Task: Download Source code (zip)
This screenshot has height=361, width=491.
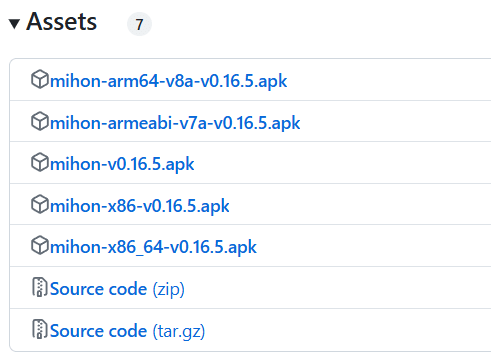Action: 117,289
